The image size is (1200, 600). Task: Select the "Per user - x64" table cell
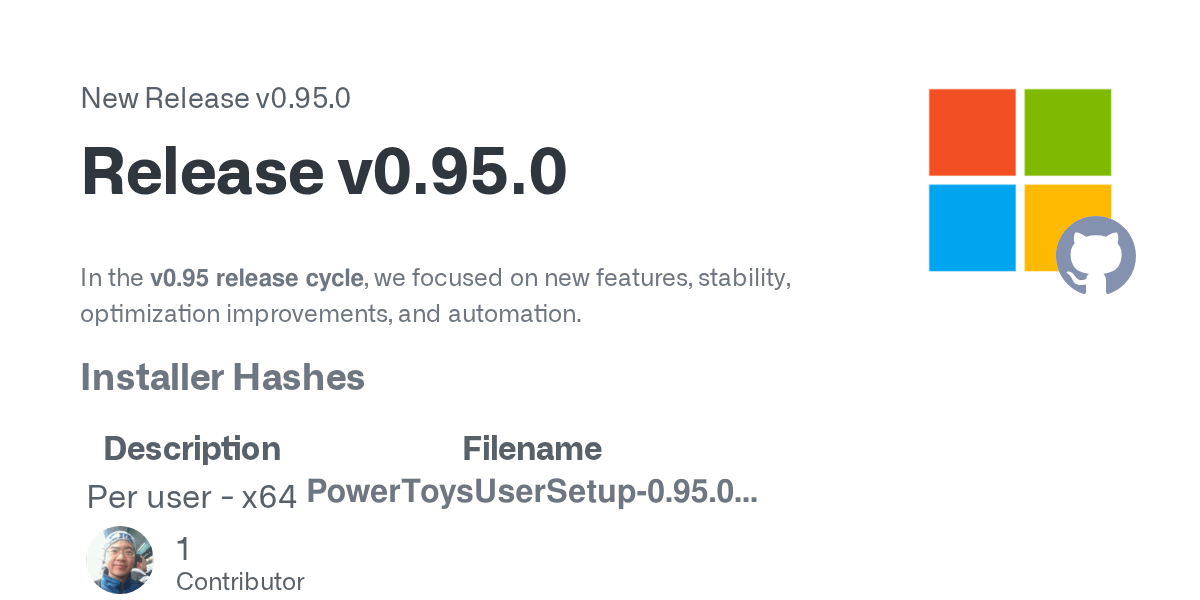coord(192,496)
